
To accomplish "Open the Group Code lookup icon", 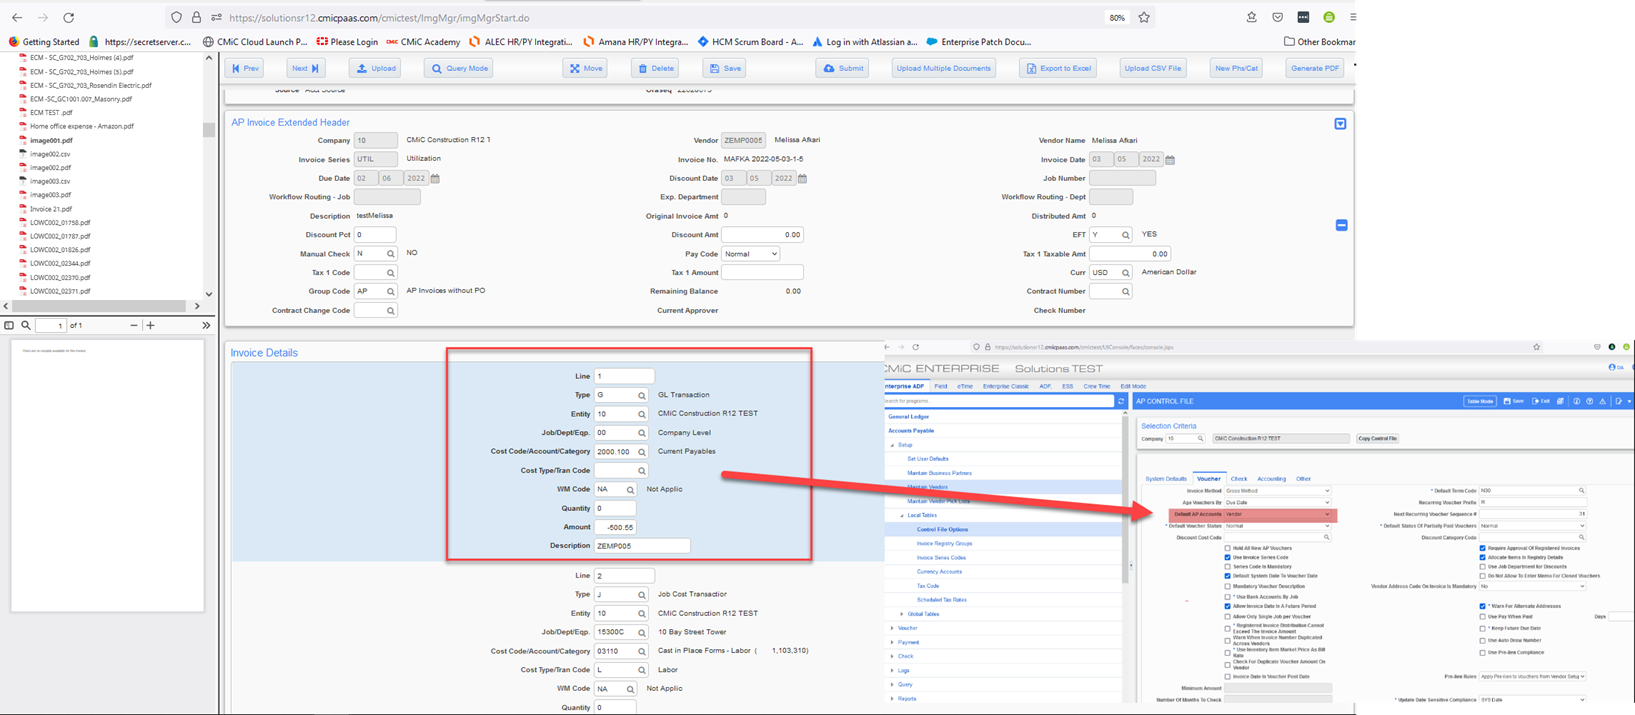I will pyautogui.click(x=391, y=292).
